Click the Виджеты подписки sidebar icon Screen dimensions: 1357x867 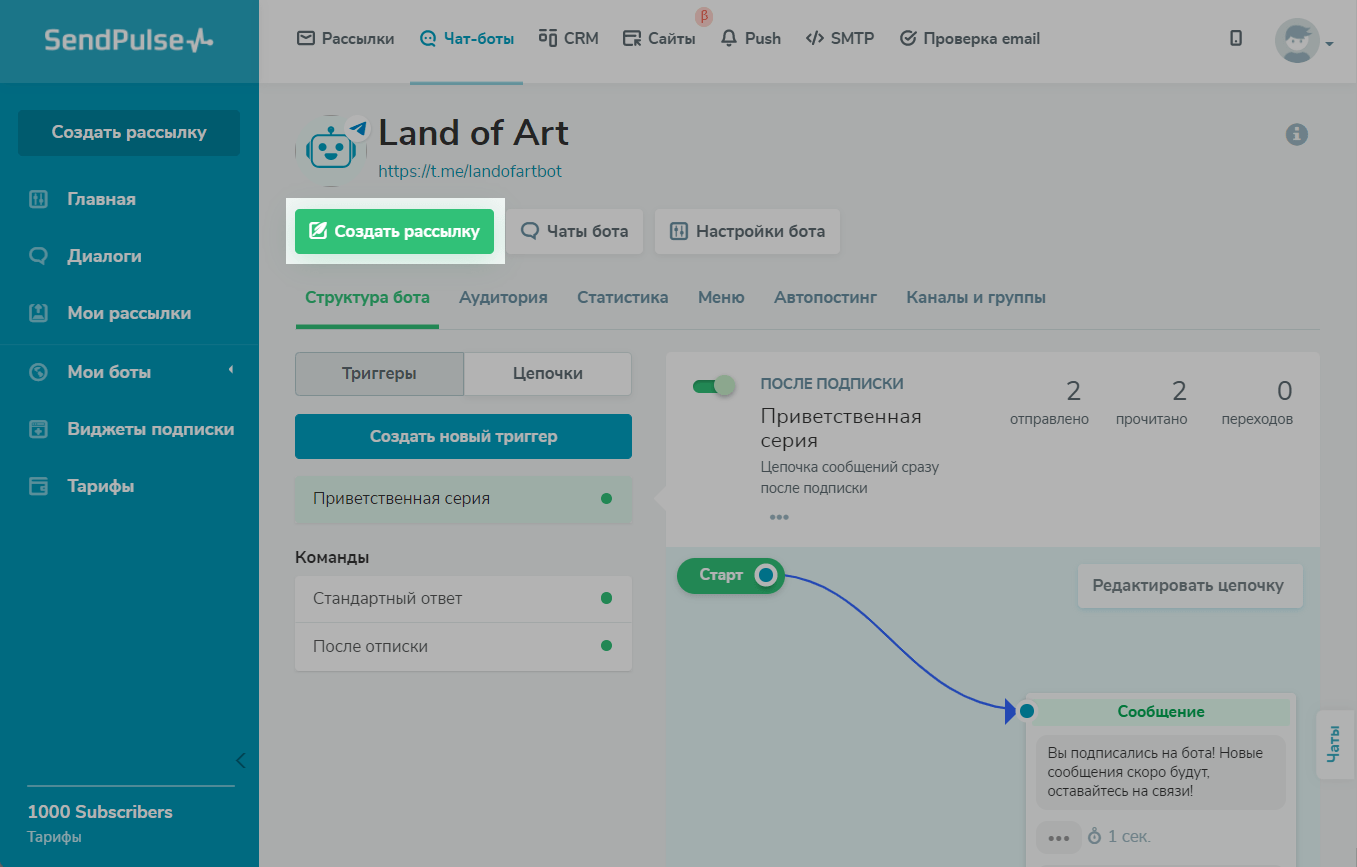(38, 429)
